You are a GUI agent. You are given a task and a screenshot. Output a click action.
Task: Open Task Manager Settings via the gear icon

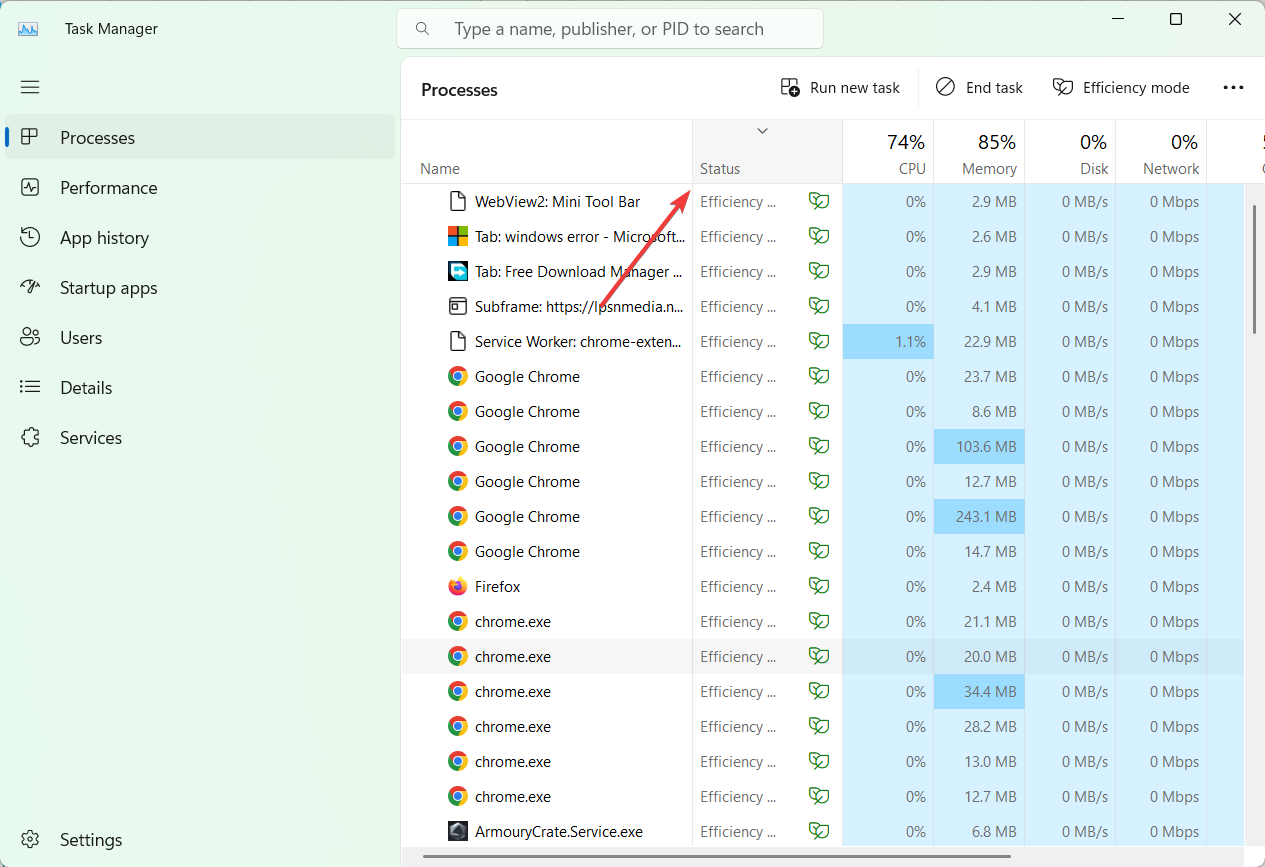(30, 839)
